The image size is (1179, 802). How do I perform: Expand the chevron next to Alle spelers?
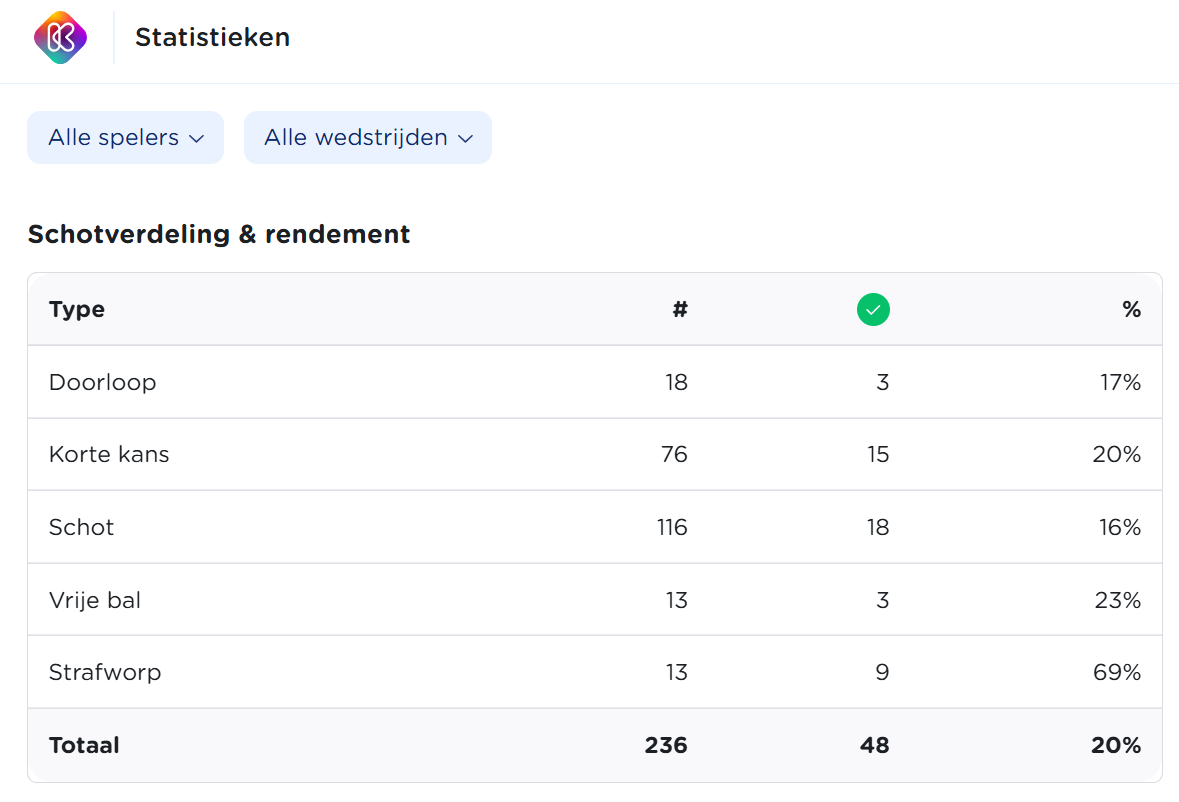(198, 138)
